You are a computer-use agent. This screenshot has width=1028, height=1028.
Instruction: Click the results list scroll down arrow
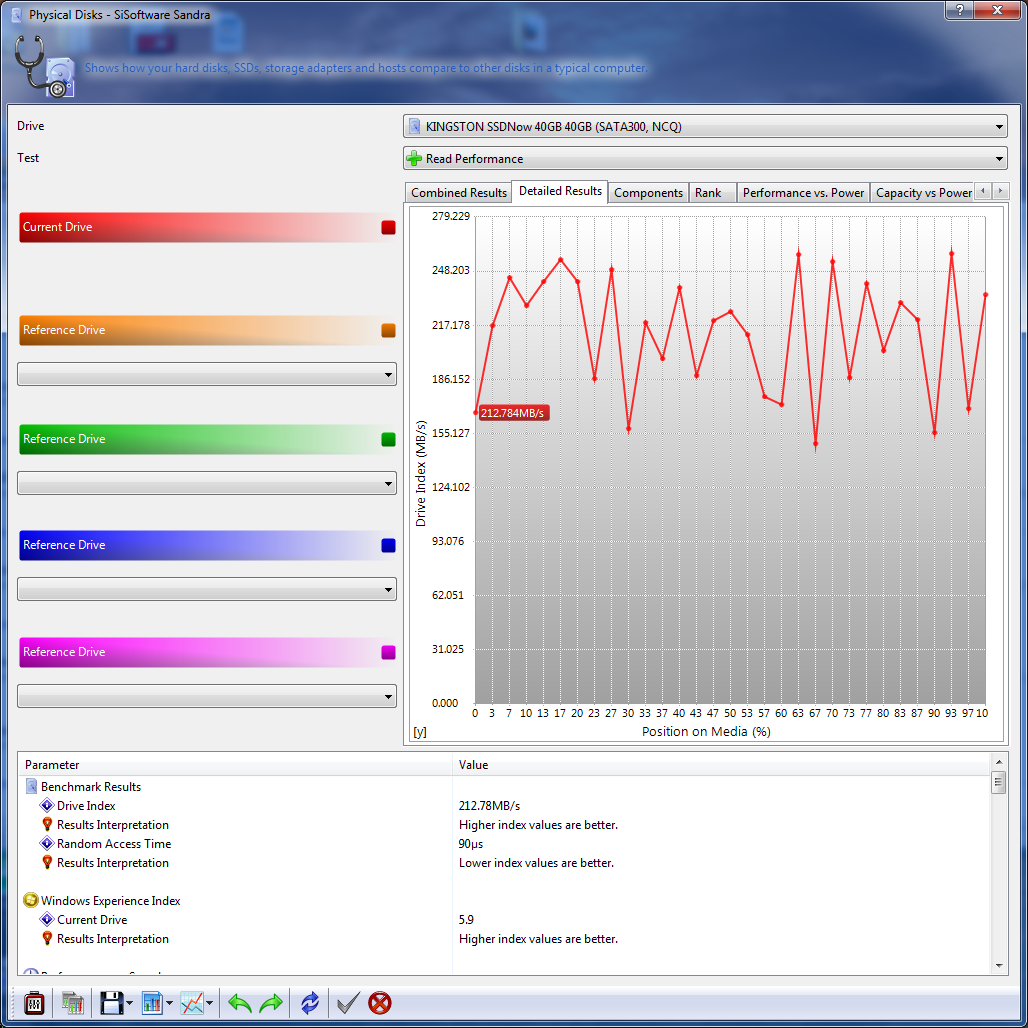(998, 966)
